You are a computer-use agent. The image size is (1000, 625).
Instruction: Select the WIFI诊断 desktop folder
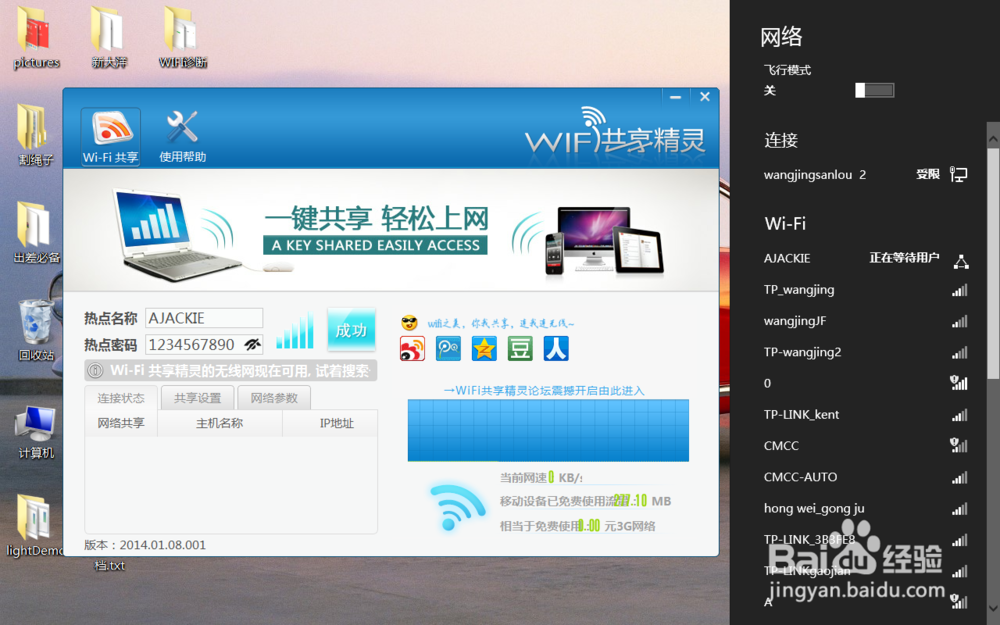tap(183, 38)
